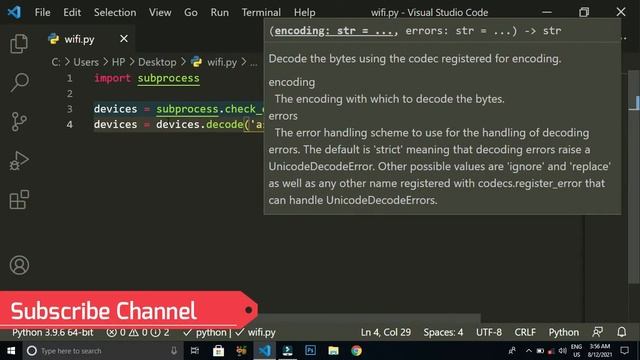Viewport: 640px width, 360px height.
Task: Open Google Chrome from taskbar
Action: [356, 351]
